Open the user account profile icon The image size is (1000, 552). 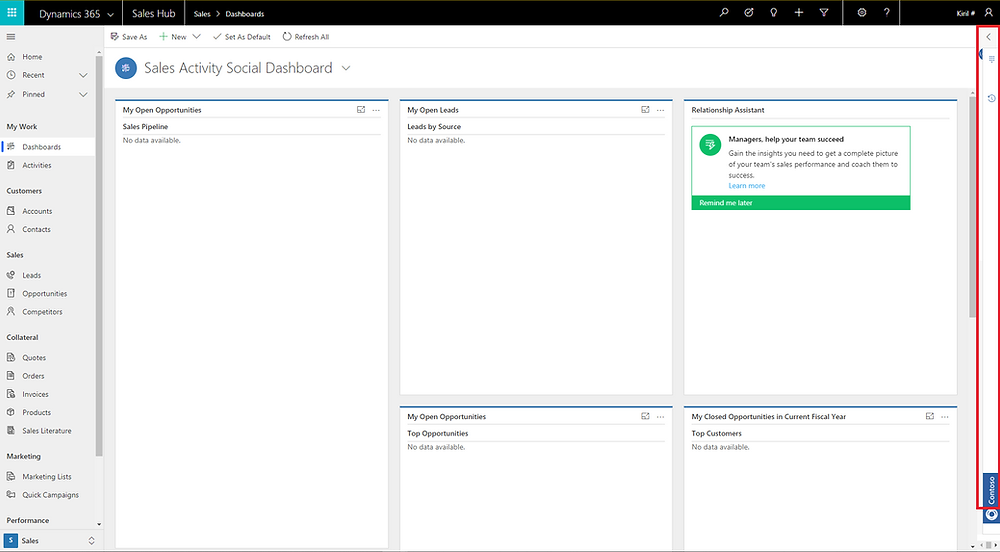point(989,13)
